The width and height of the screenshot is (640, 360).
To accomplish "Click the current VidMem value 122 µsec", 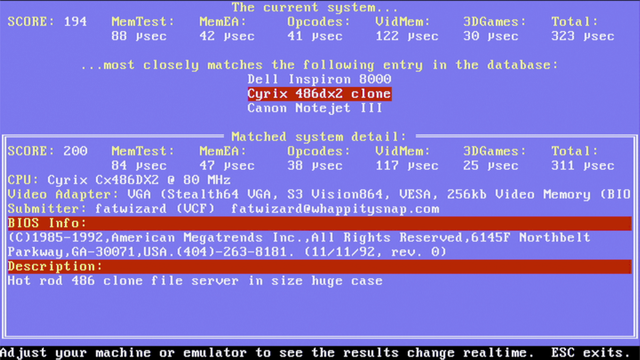I will click(x=407, y=36).
